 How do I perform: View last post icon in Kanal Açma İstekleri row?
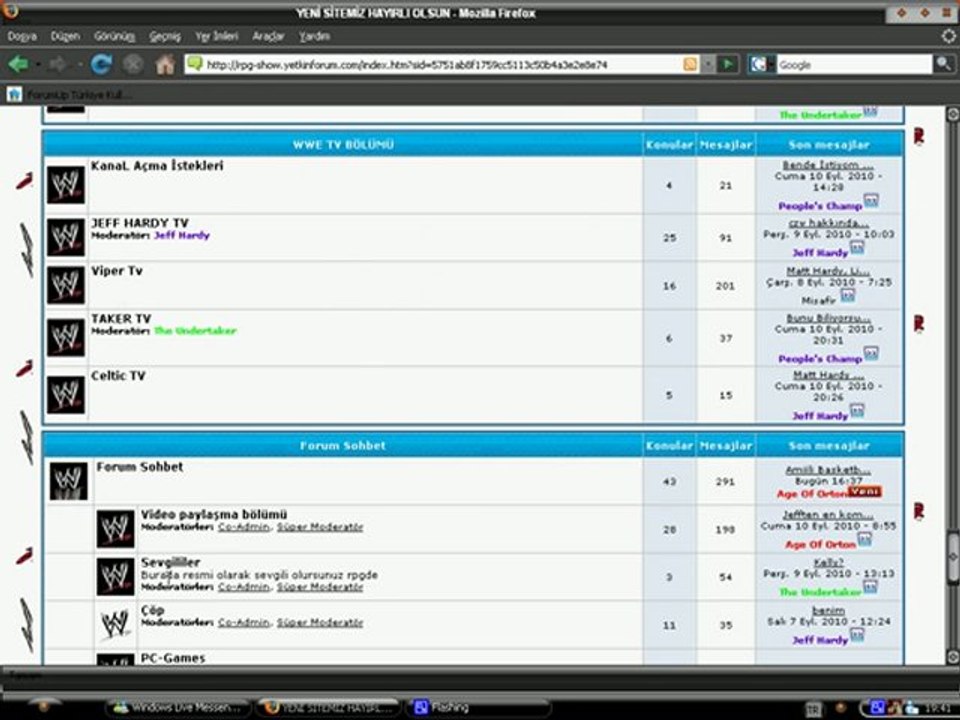(x=871, y=200)
